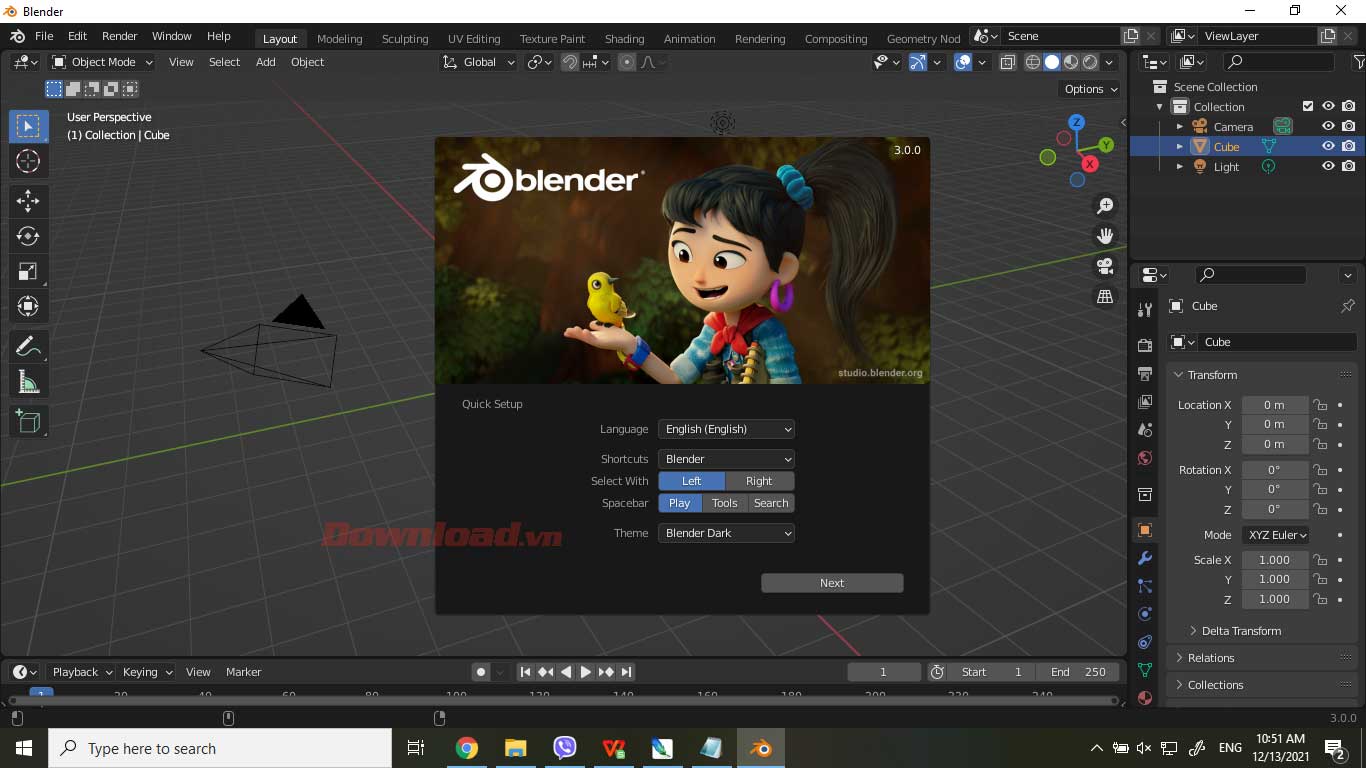Click the Options button in the viewport header
The height and width of the screenshot is (768, 1366).
pyautogui.click(x=1088, y=88)
